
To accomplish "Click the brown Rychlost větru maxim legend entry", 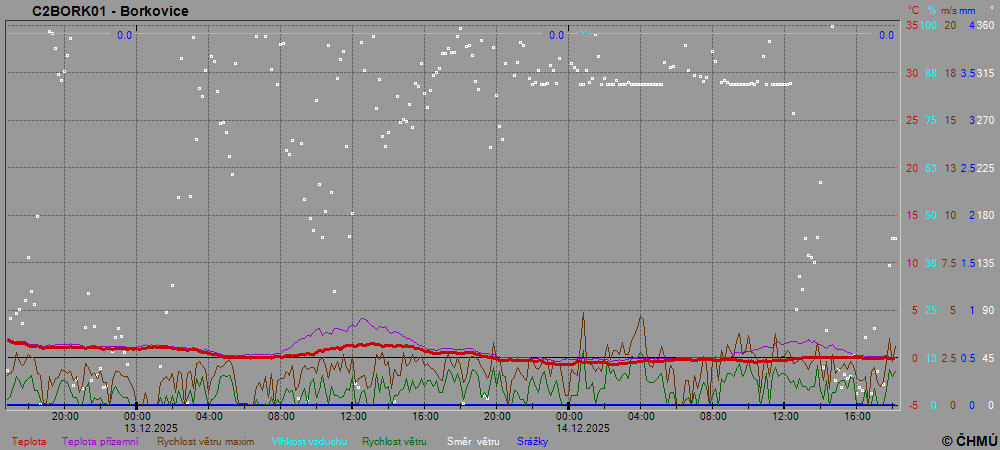I will tap(206, 441).
